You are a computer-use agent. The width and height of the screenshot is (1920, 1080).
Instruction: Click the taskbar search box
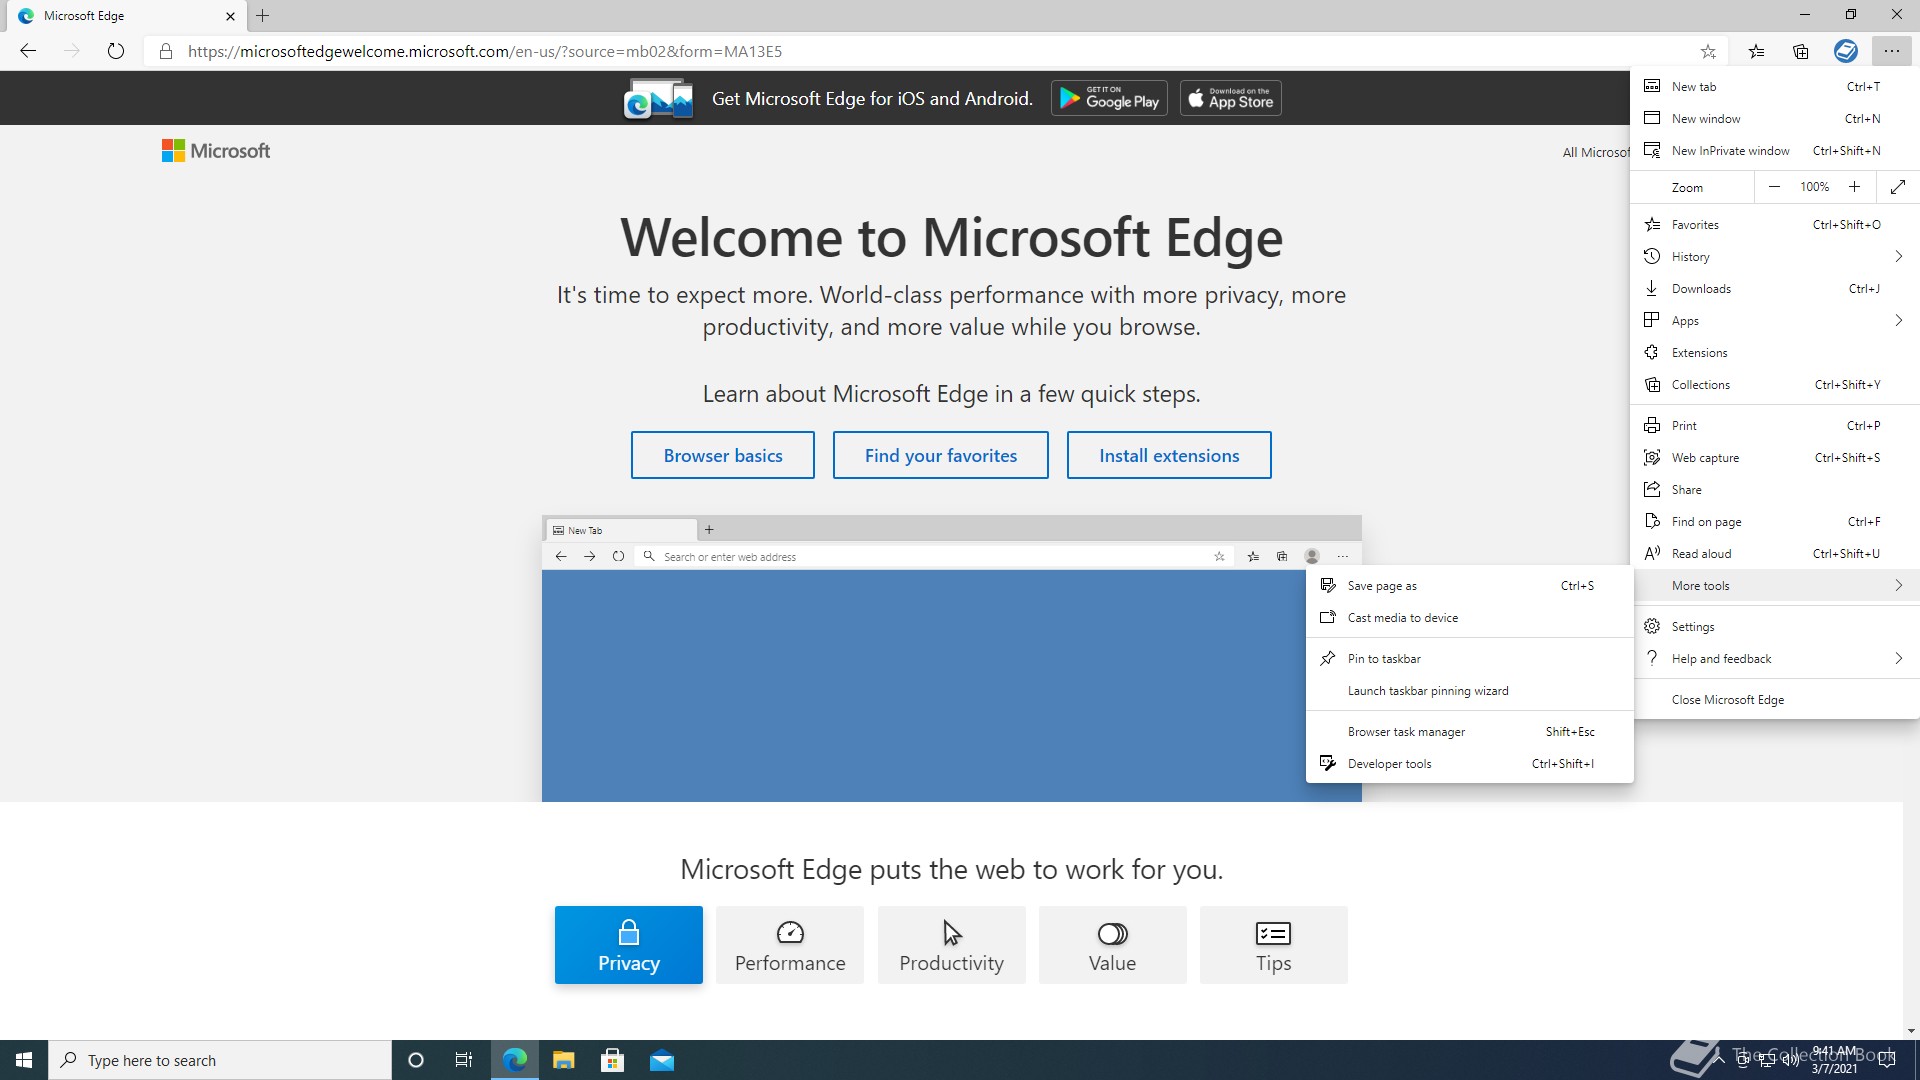pos(220,1060)
